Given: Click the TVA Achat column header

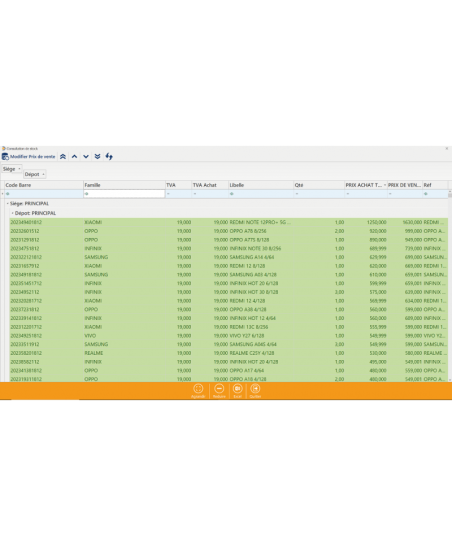Looking at the screenshot, I should click(x=210, y=185).
